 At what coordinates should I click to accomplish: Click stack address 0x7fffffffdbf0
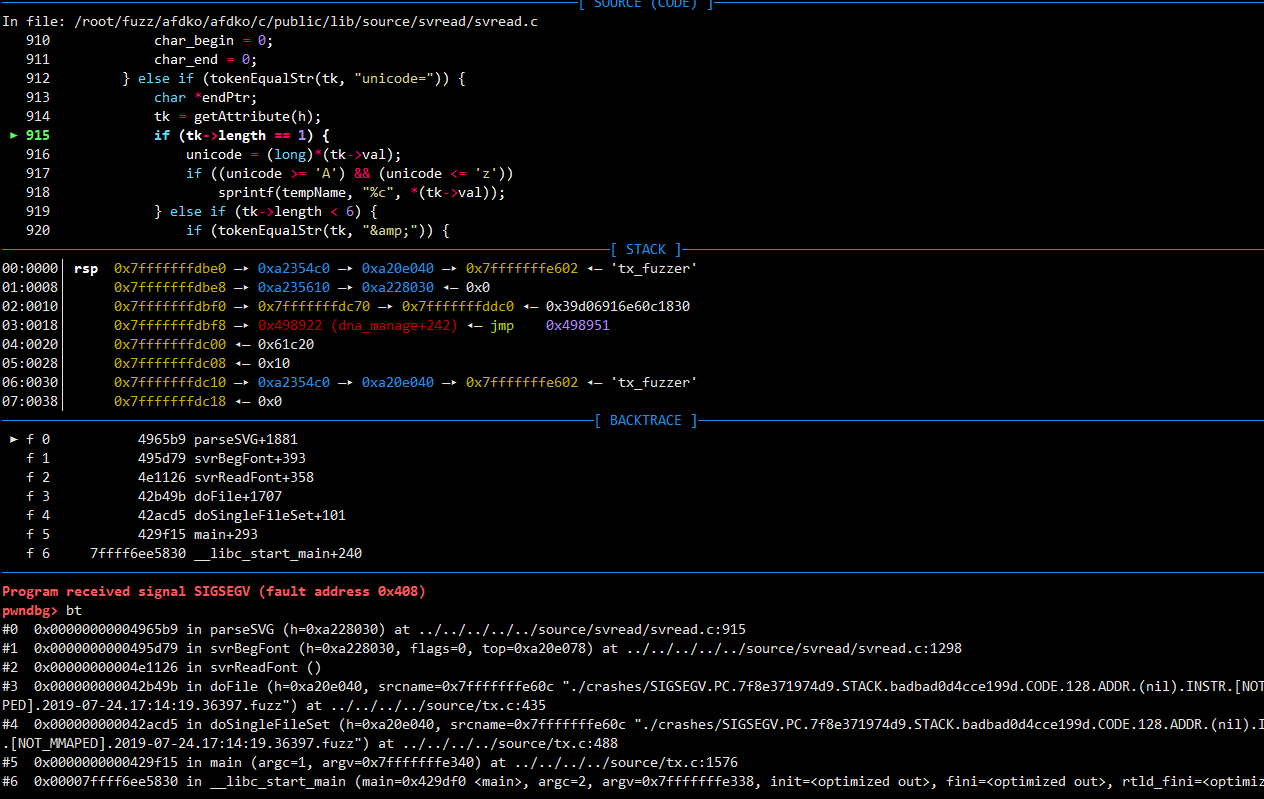[x=170, y=306]
